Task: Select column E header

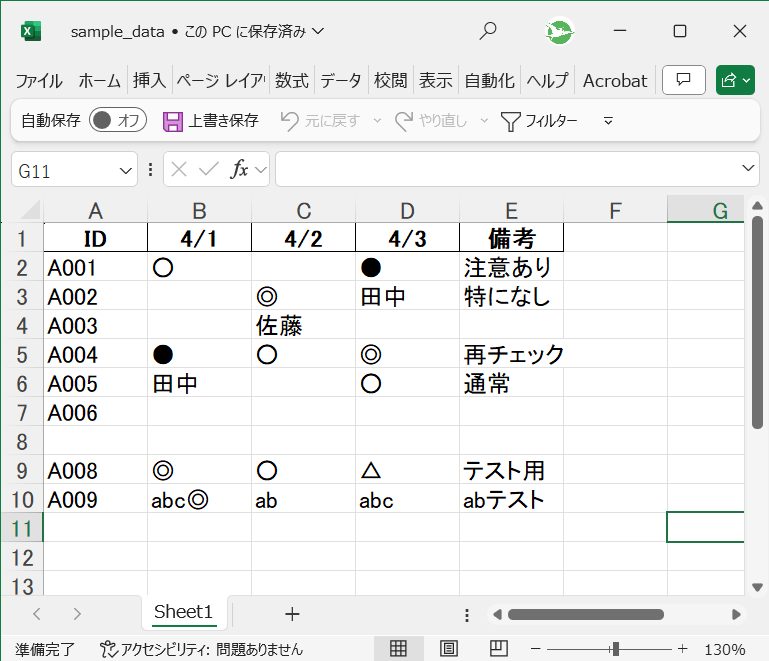Action: pos(511,211)
